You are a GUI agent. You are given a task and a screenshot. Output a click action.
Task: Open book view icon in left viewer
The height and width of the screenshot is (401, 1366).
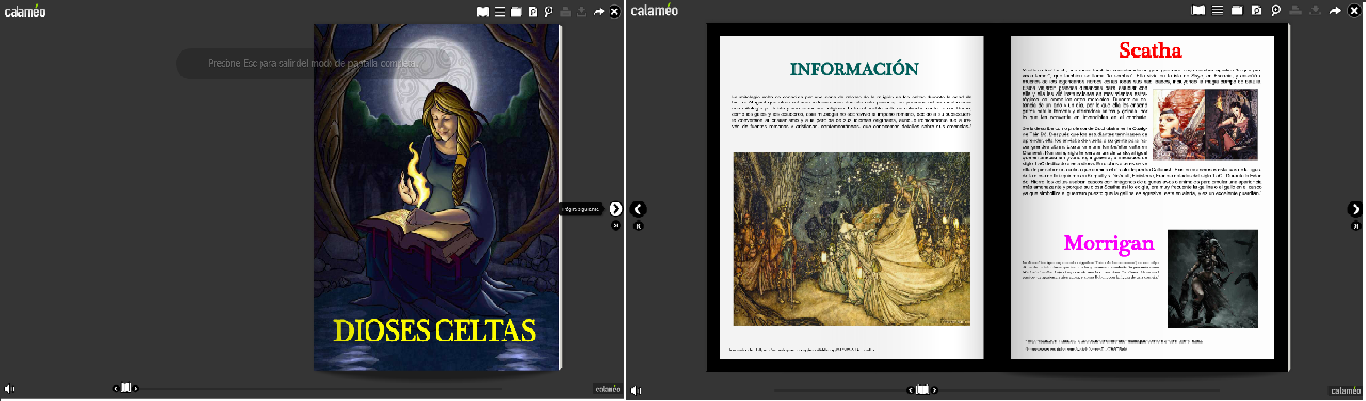pyautogui.click(x=483, y=12)
